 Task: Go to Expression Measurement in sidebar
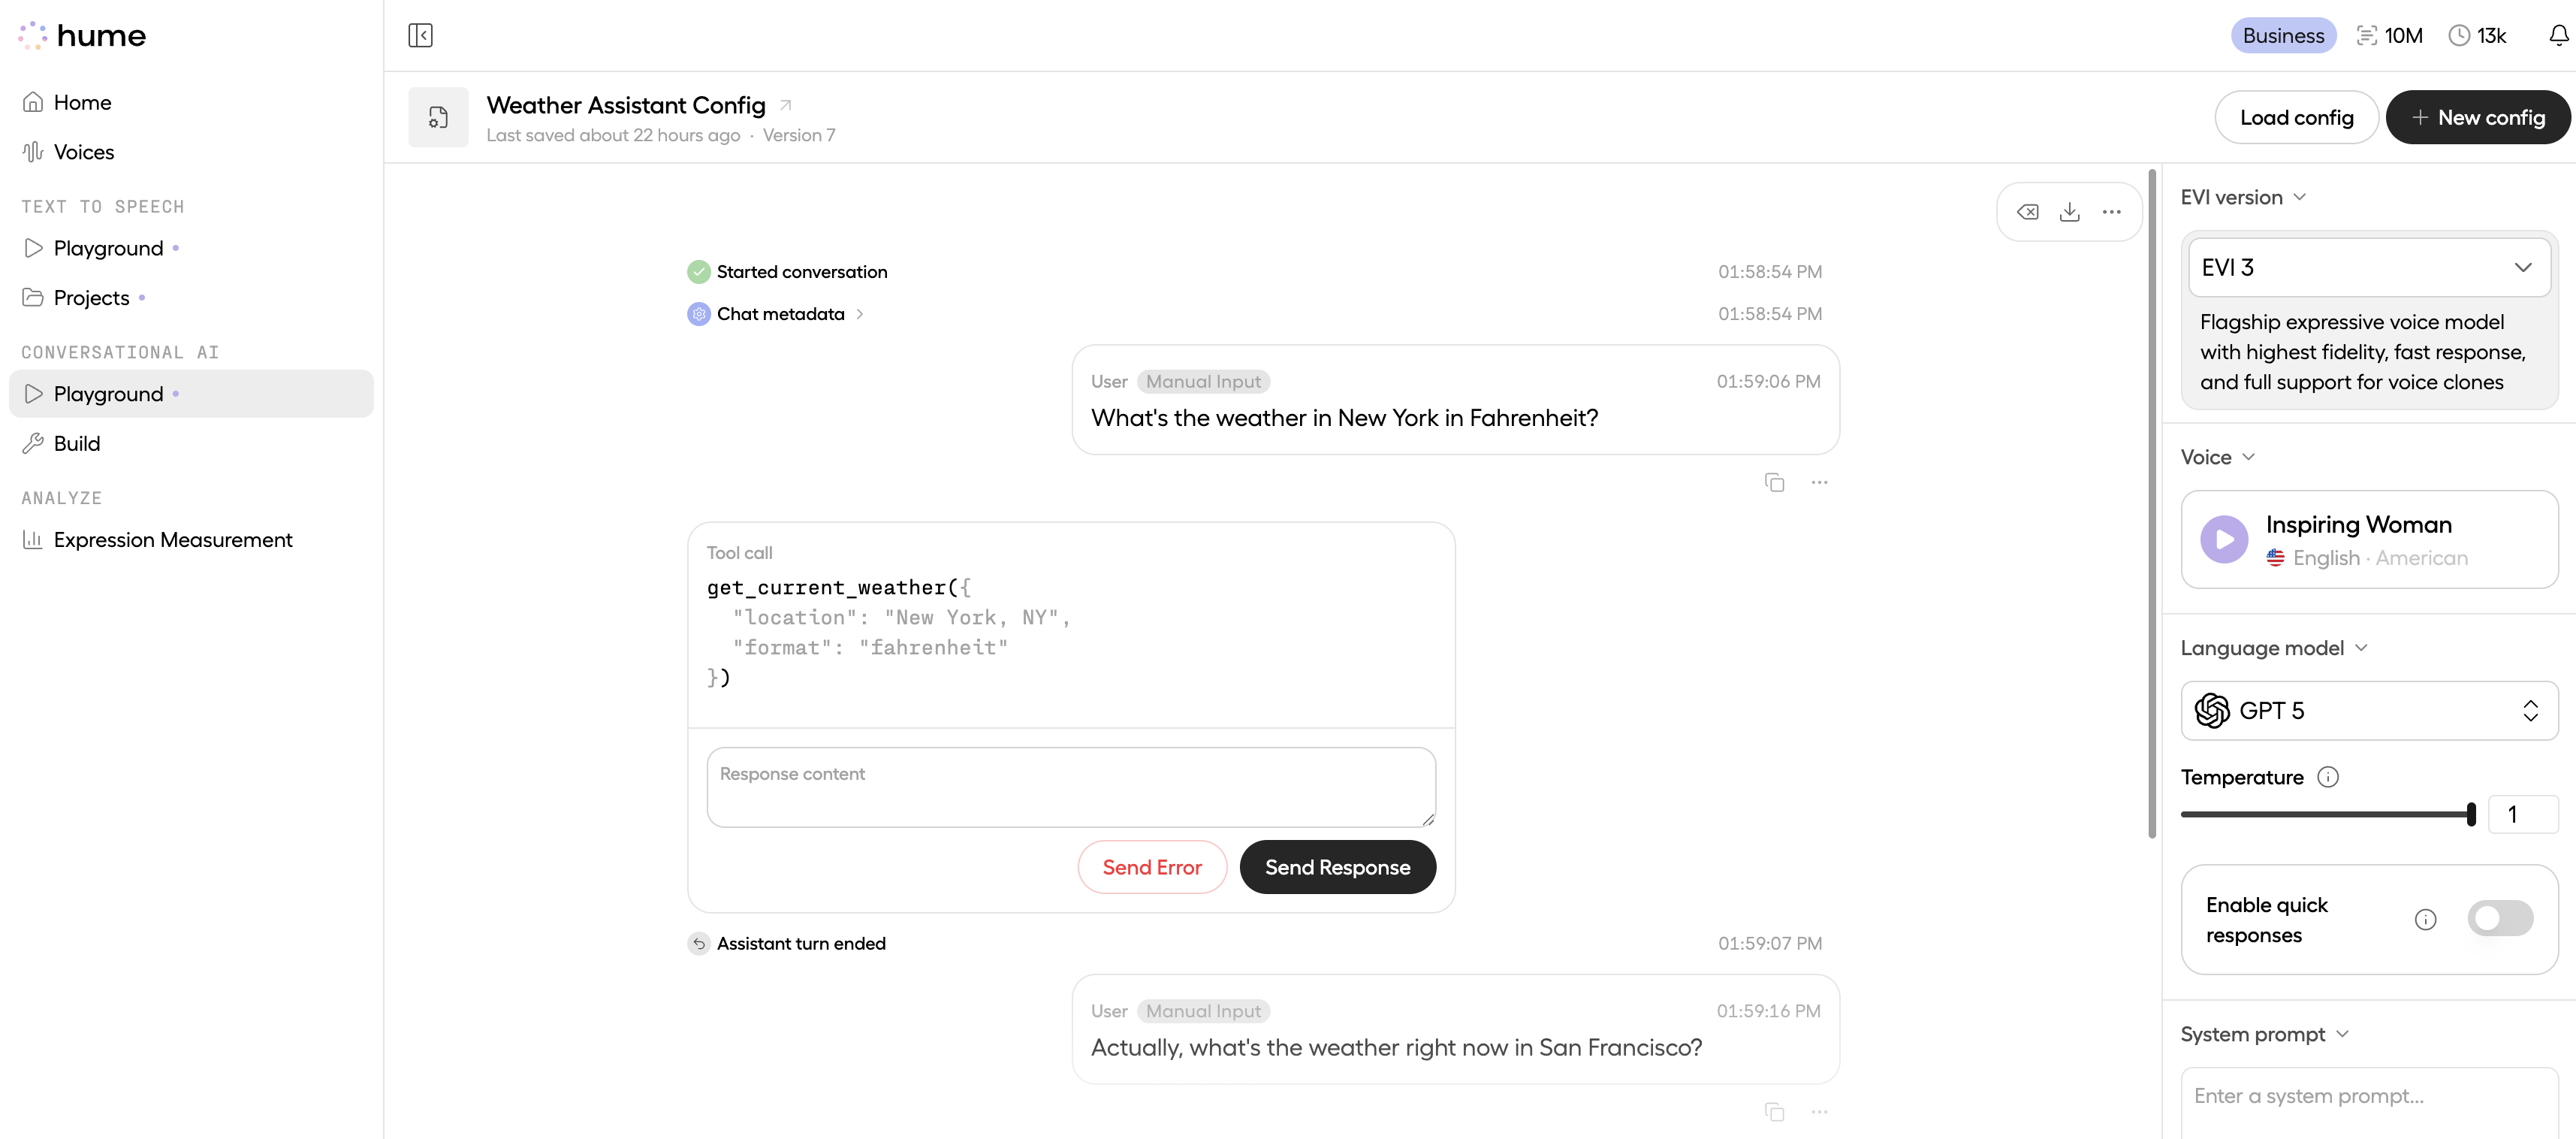tap(172, 540)
